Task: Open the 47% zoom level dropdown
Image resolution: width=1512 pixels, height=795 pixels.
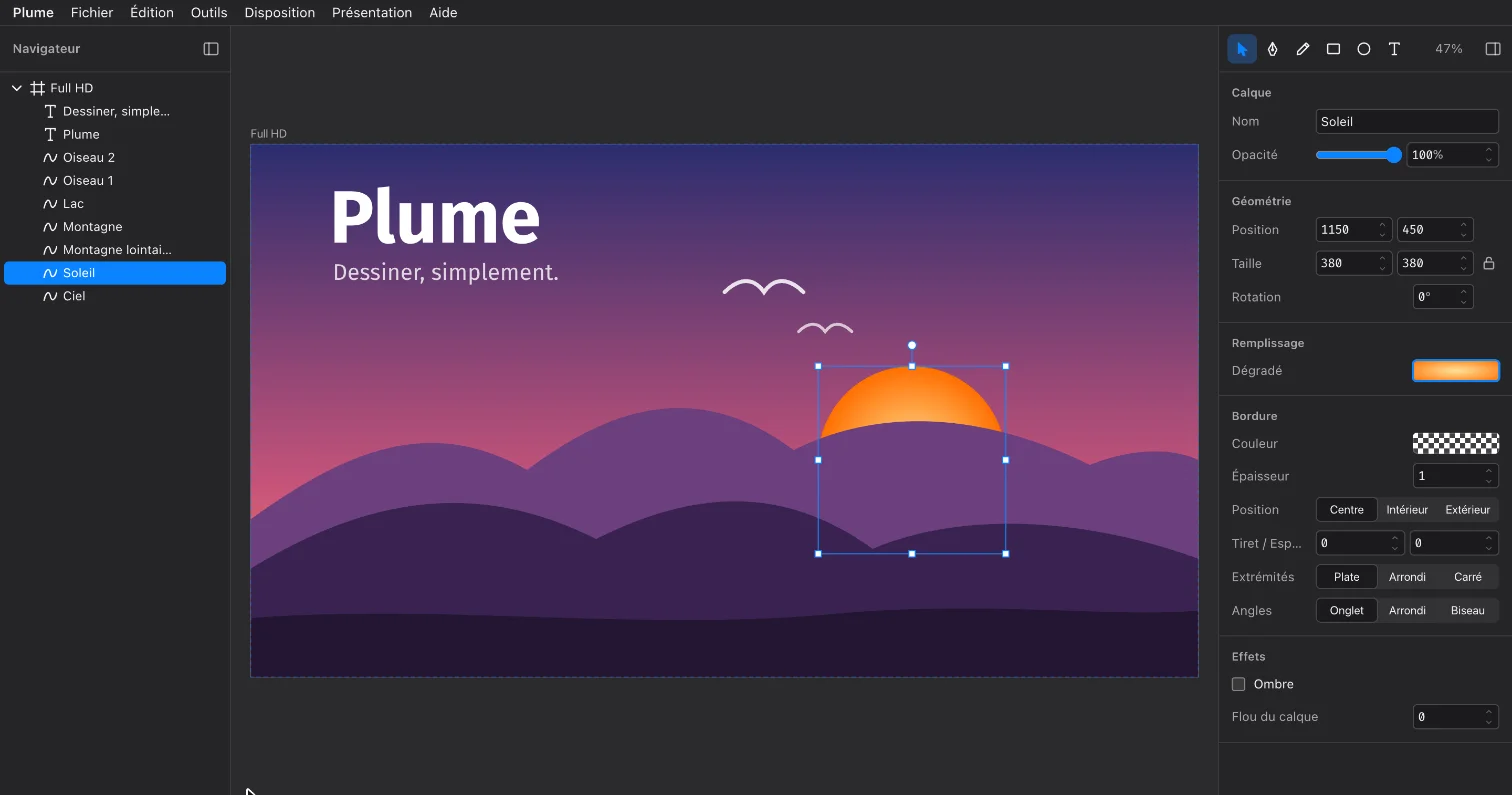Action: [1448, 49]
